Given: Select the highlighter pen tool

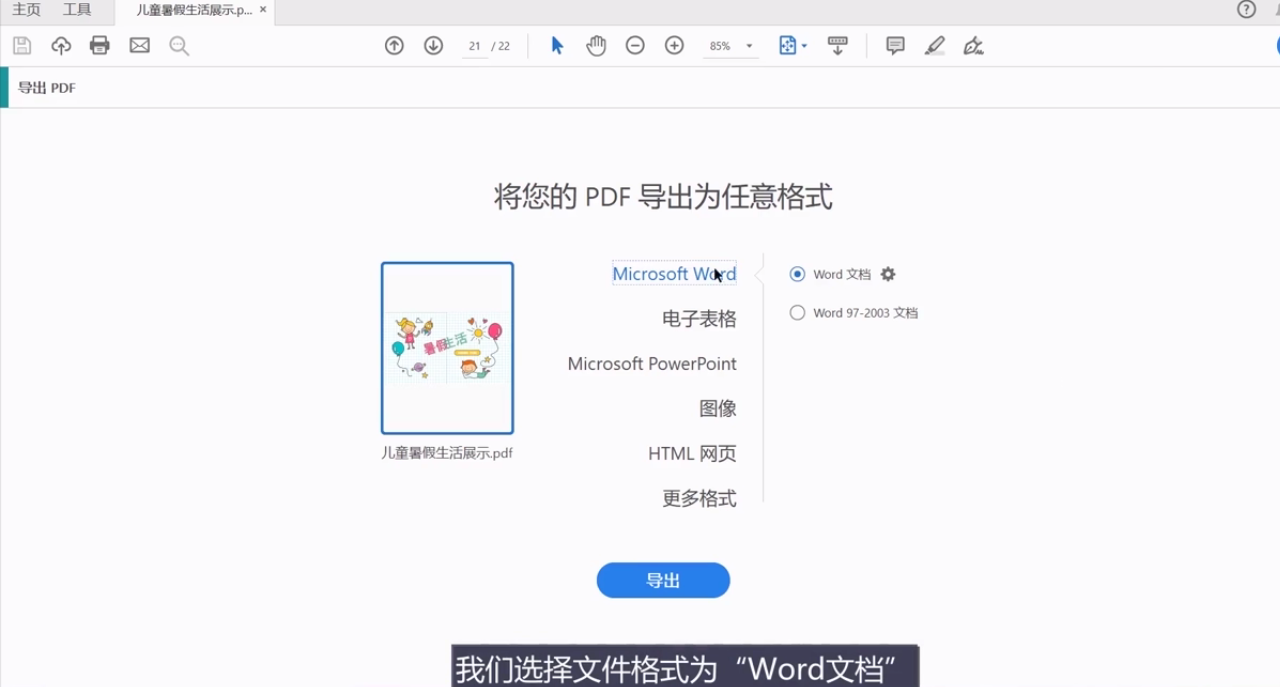Looking at the screenshot, I should click(x=935, y=46).
